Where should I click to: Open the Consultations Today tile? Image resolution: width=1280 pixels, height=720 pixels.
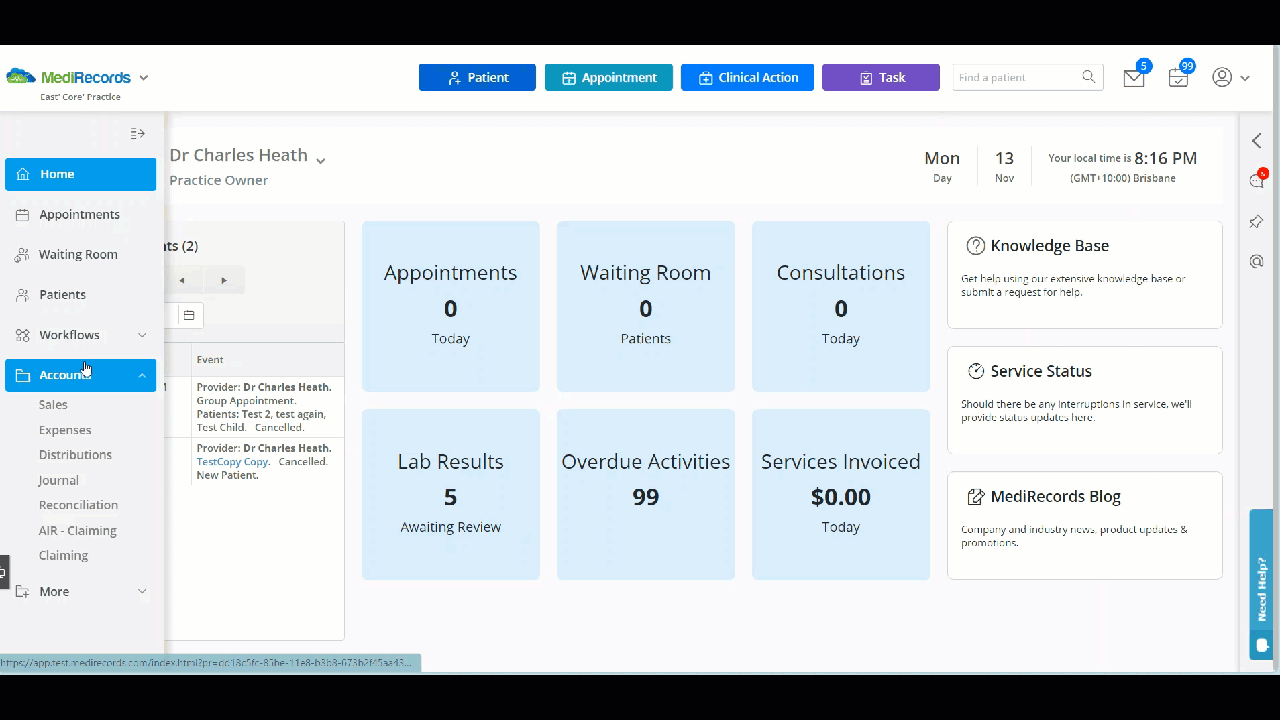tap(841, 306)
